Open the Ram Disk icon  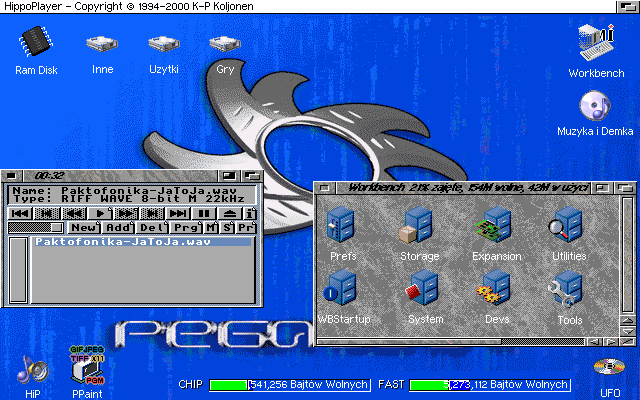pos(36,42)
